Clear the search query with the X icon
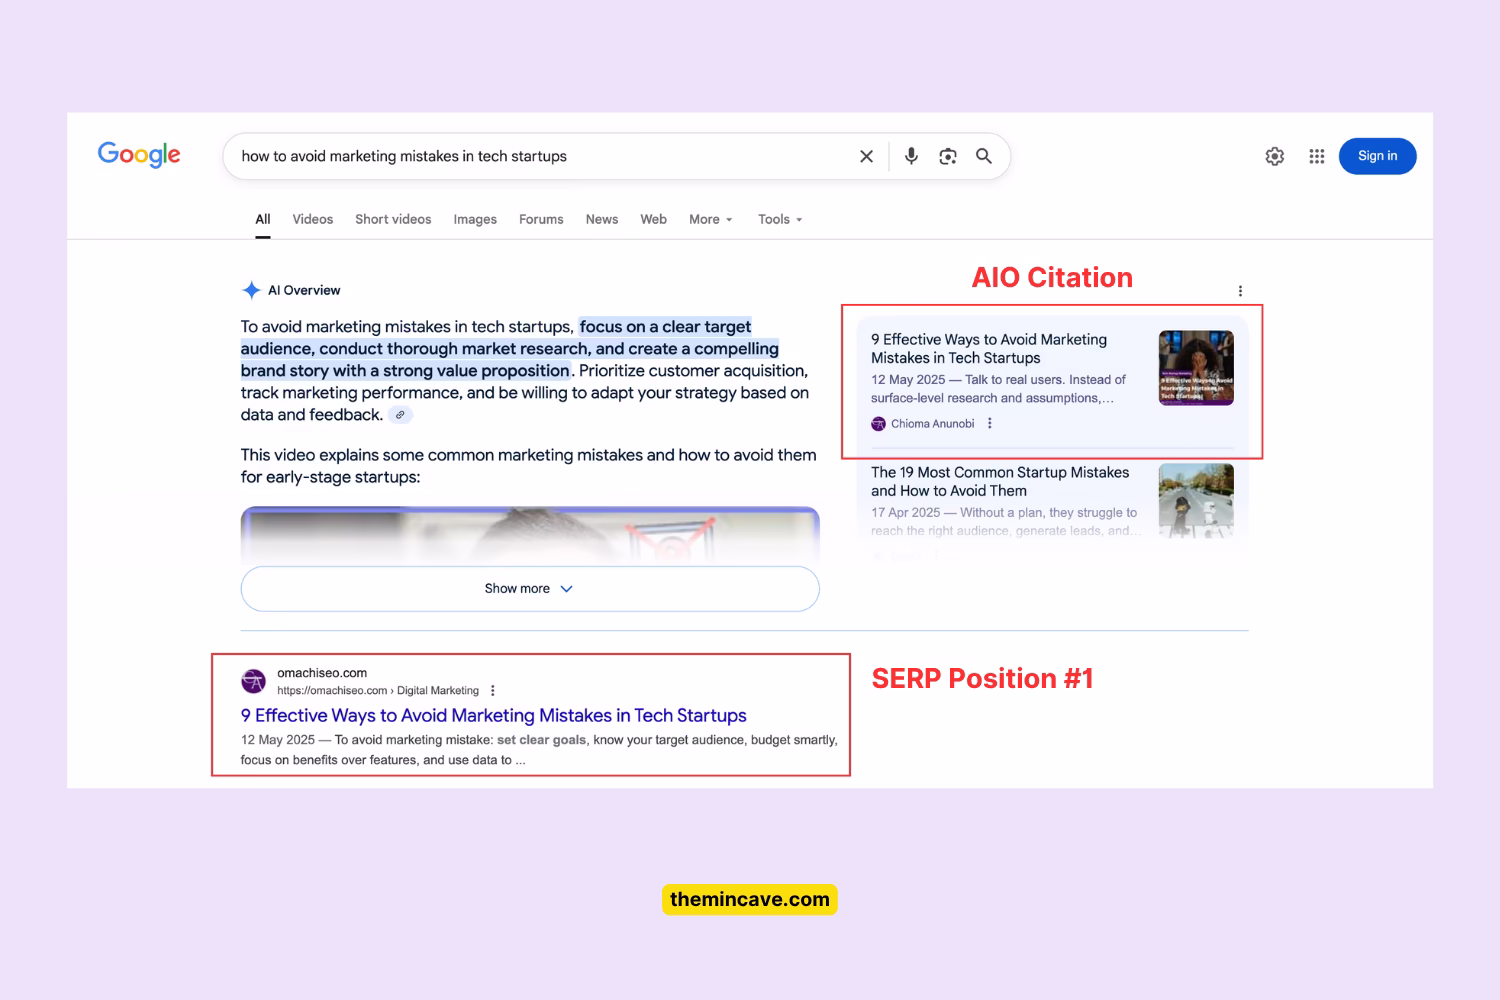Image resolution: width=1500 pixels, height=1000 pixels. 866,156
